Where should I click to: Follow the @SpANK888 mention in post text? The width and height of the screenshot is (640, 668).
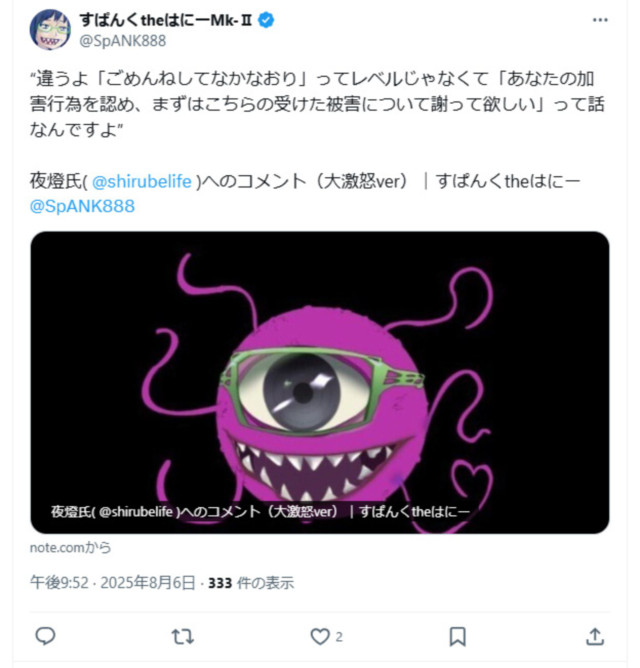click(82, 206)
